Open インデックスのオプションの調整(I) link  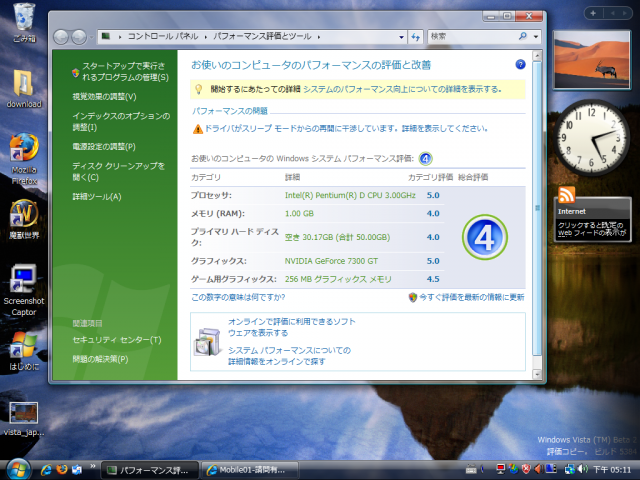click(x=121, y=122)
